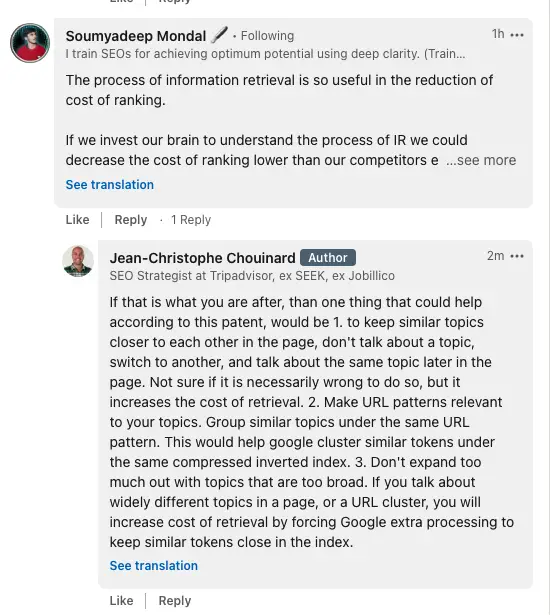Collapse the '1 Reply' thread
Screen dimensions: 550x615
coord(191,220)
